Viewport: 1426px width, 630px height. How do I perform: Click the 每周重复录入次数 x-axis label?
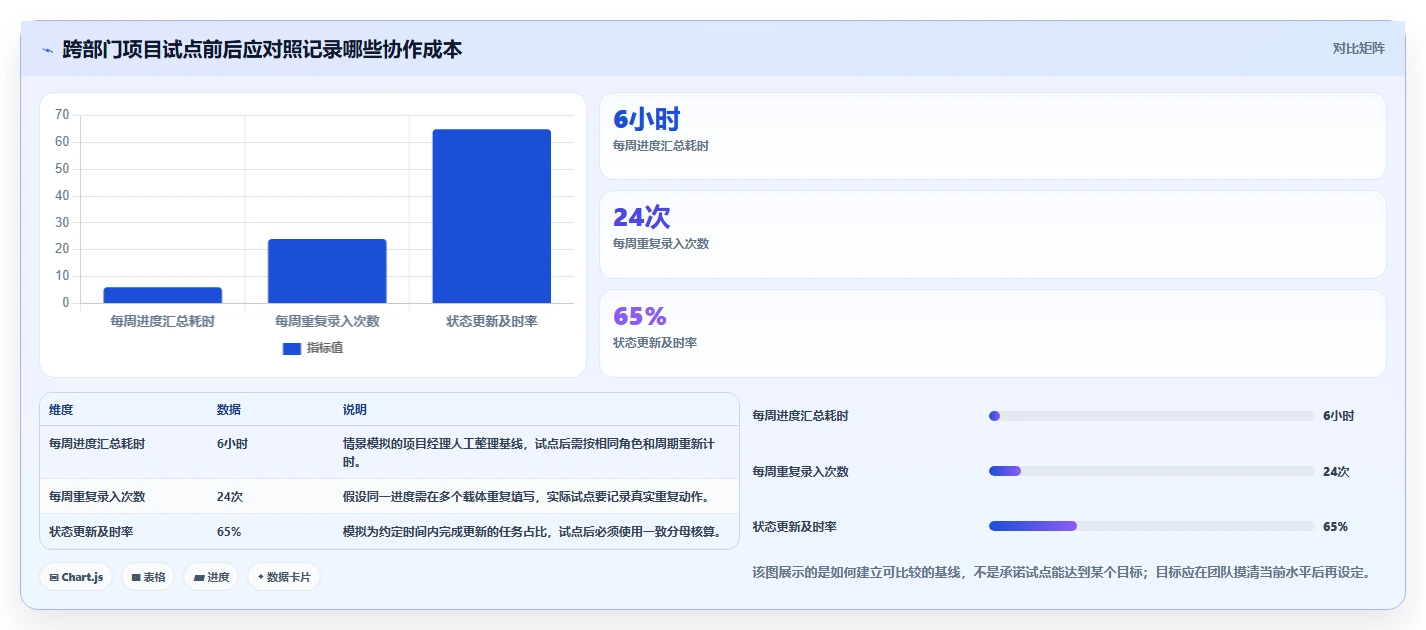pos(327,321)
